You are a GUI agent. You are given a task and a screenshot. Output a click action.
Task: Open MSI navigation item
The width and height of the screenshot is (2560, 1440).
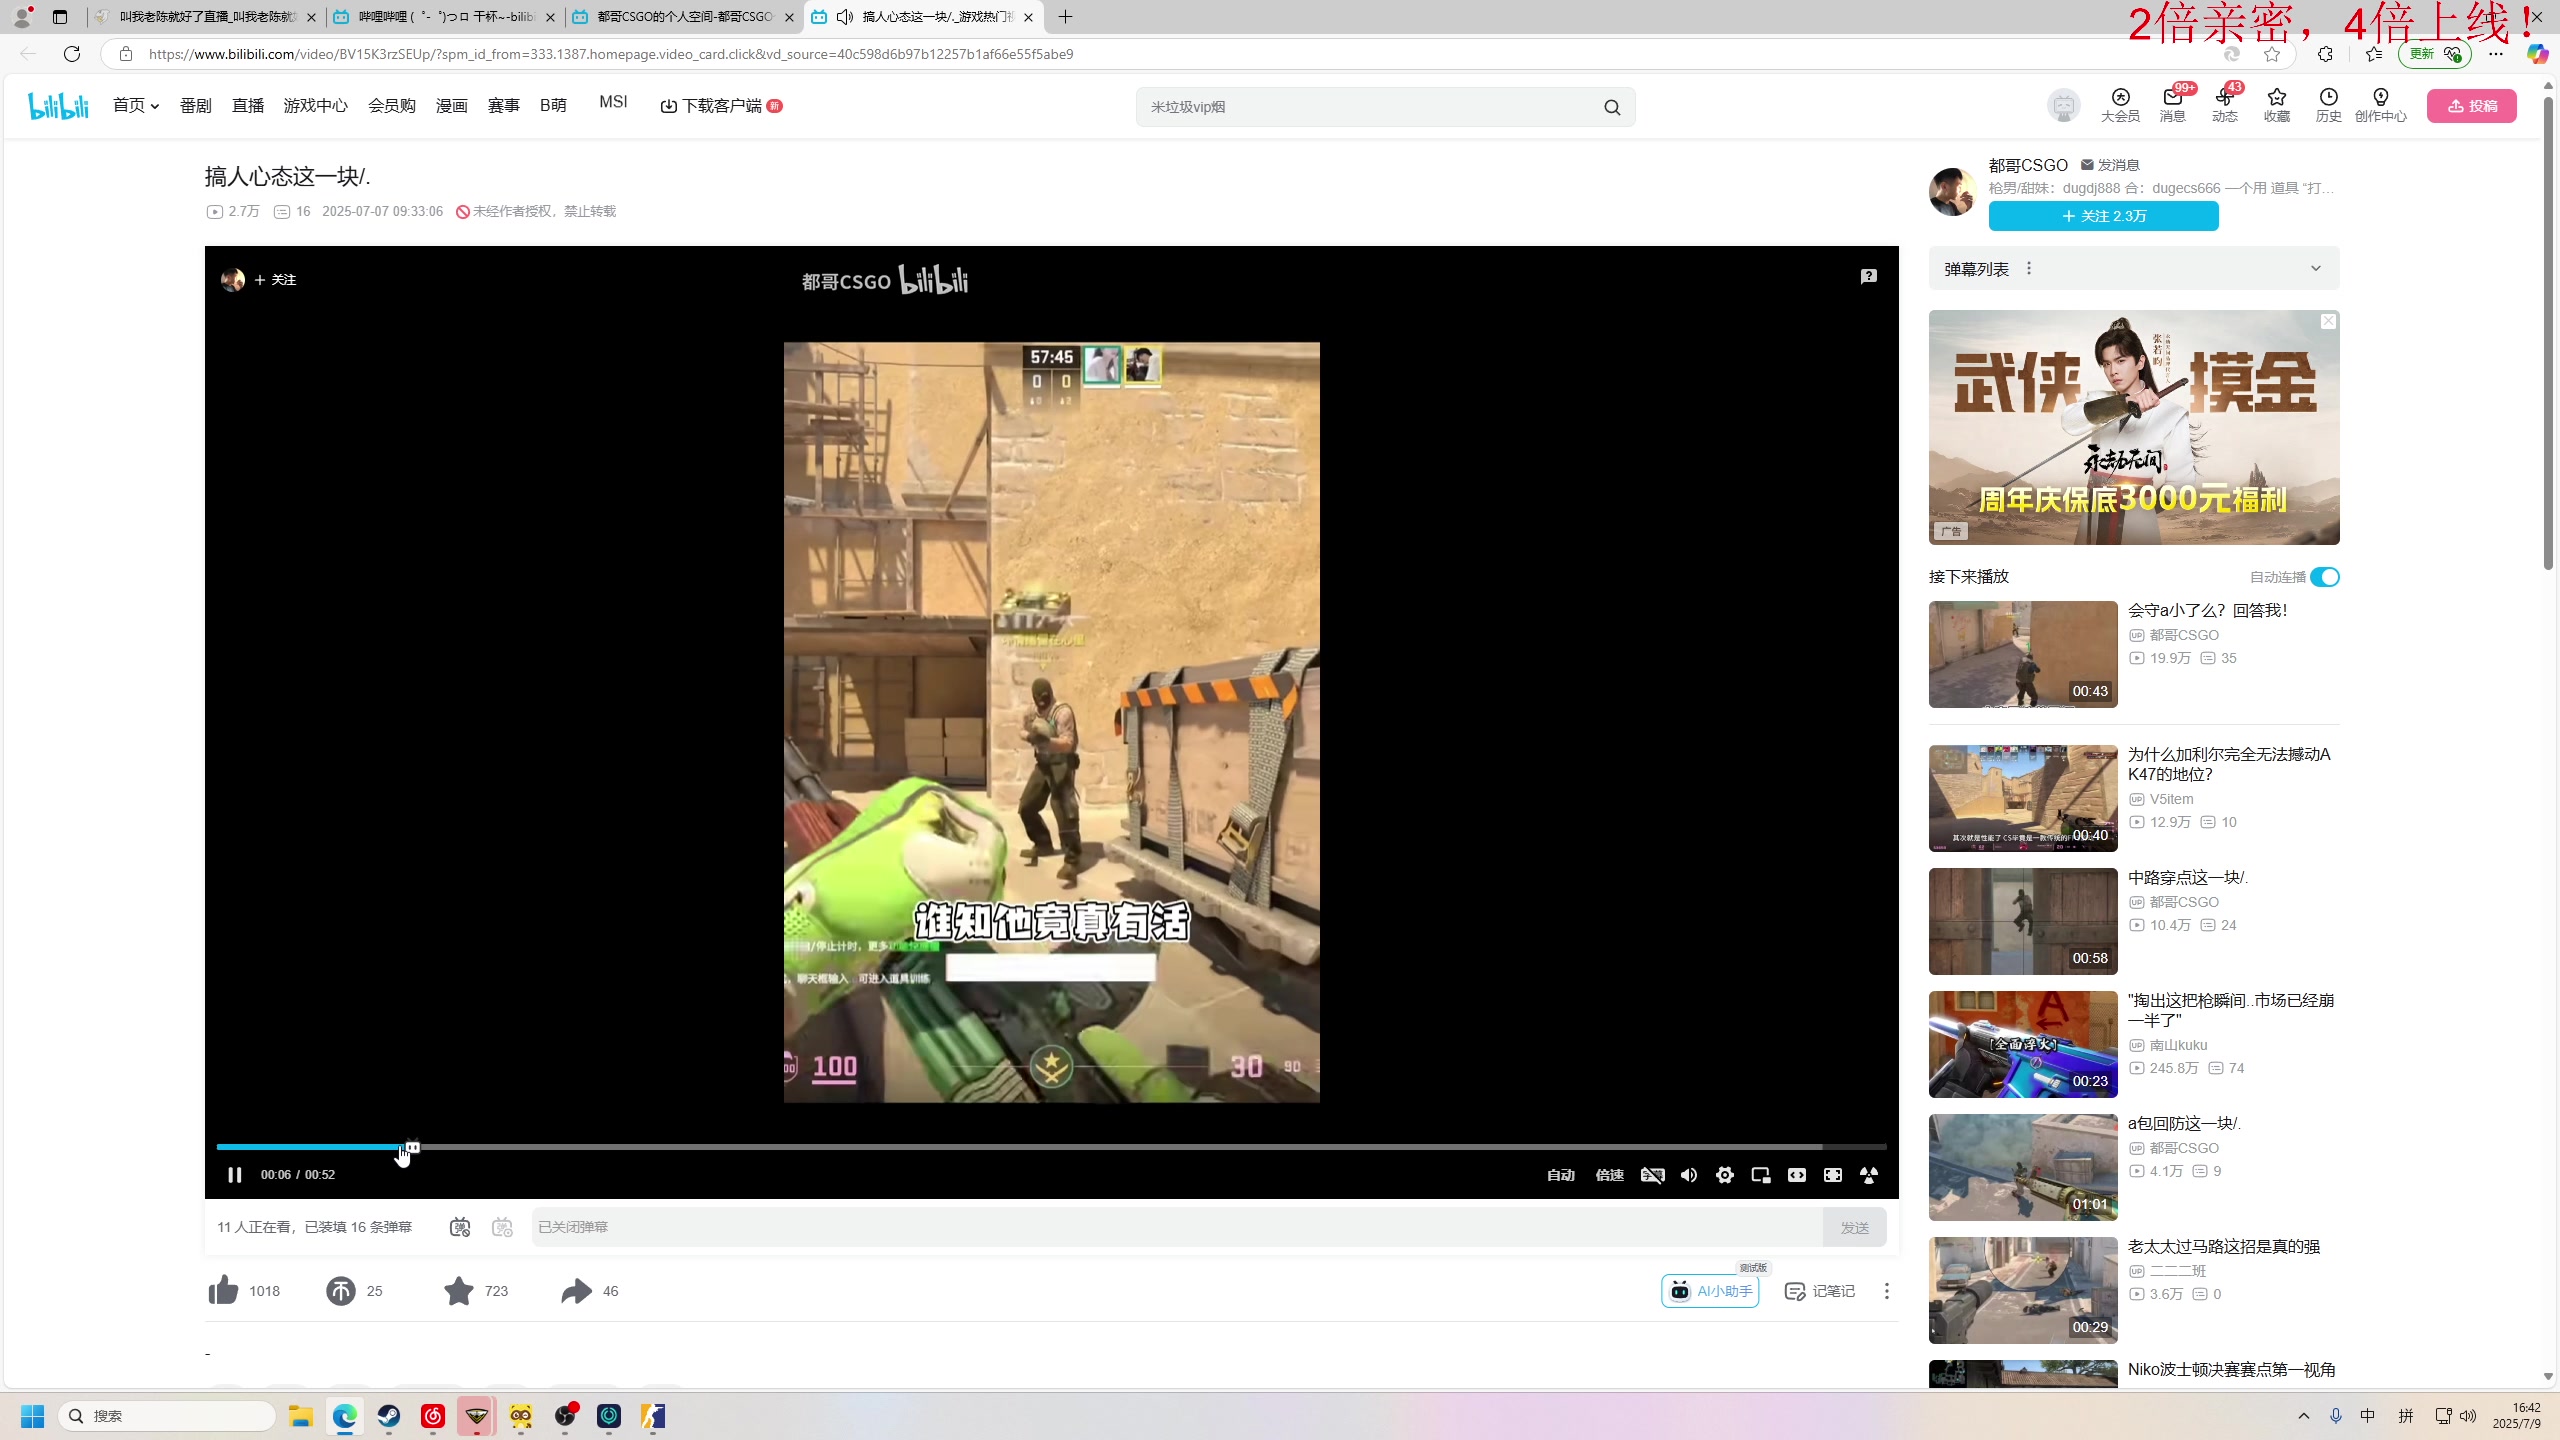tap(613, 102)
